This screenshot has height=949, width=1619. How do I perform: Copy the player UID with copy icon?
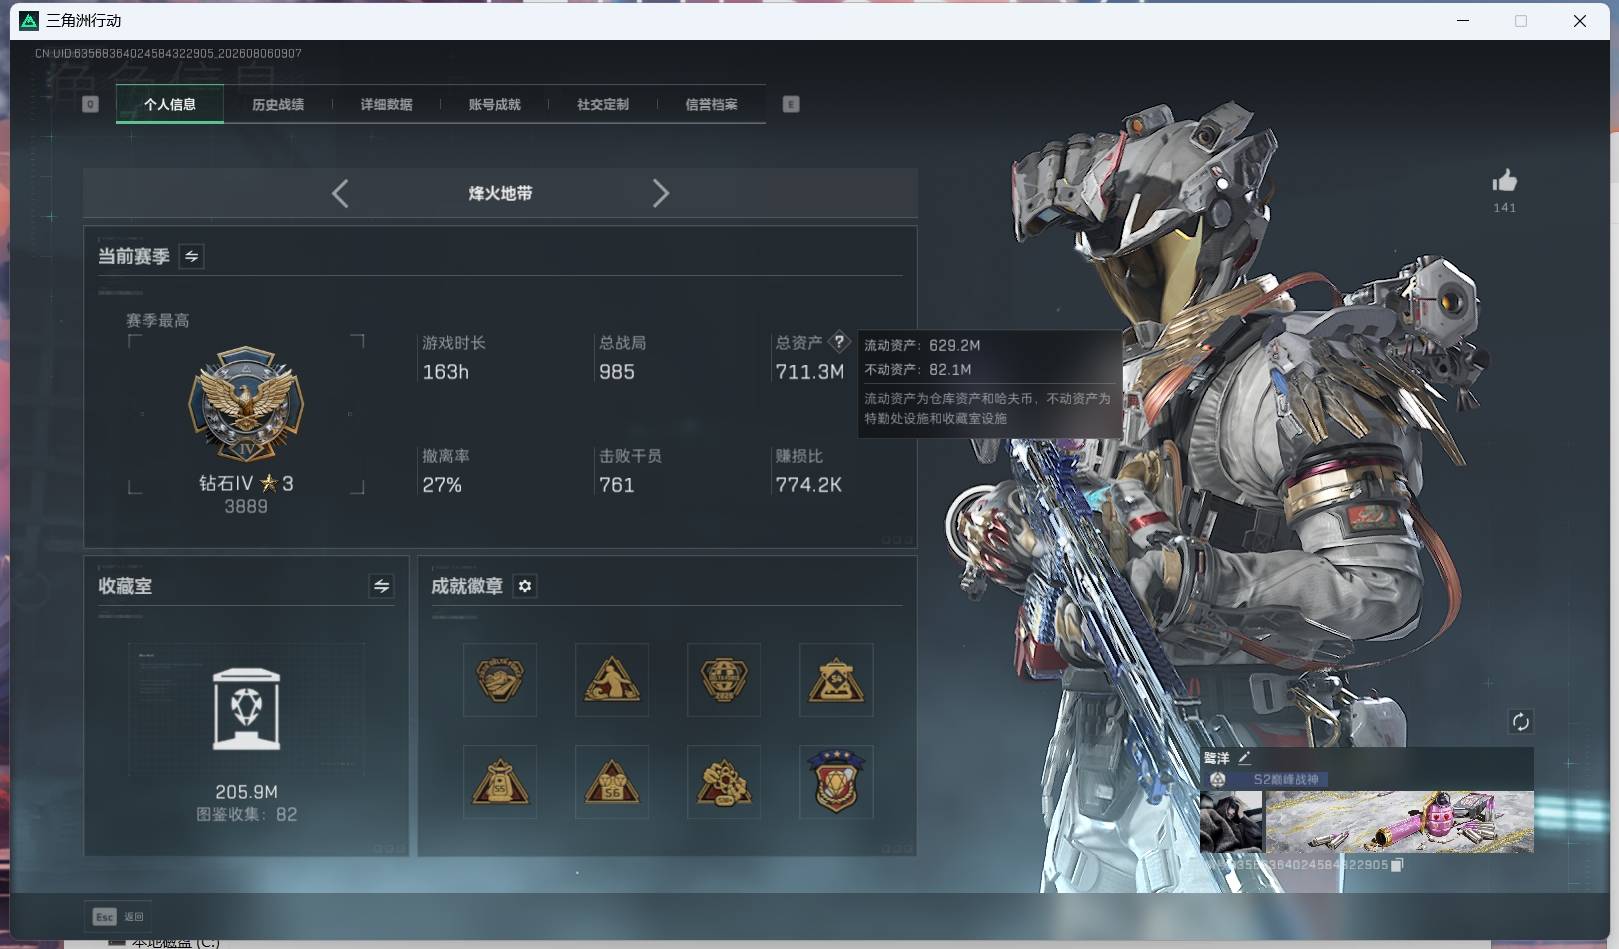tap(1397, 865)
